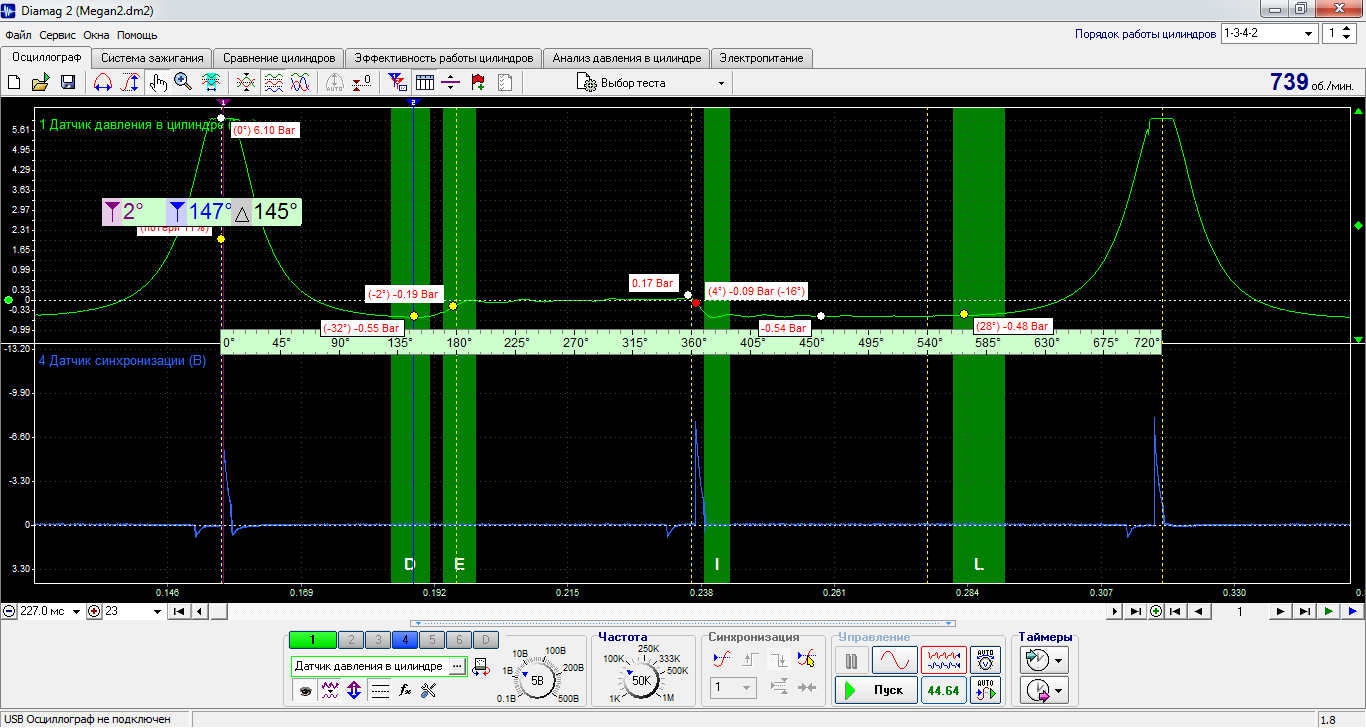The height and width of the screenshot is (728, 1366).
Task: Toggle channel 5 button
Action: coord(431,640)
